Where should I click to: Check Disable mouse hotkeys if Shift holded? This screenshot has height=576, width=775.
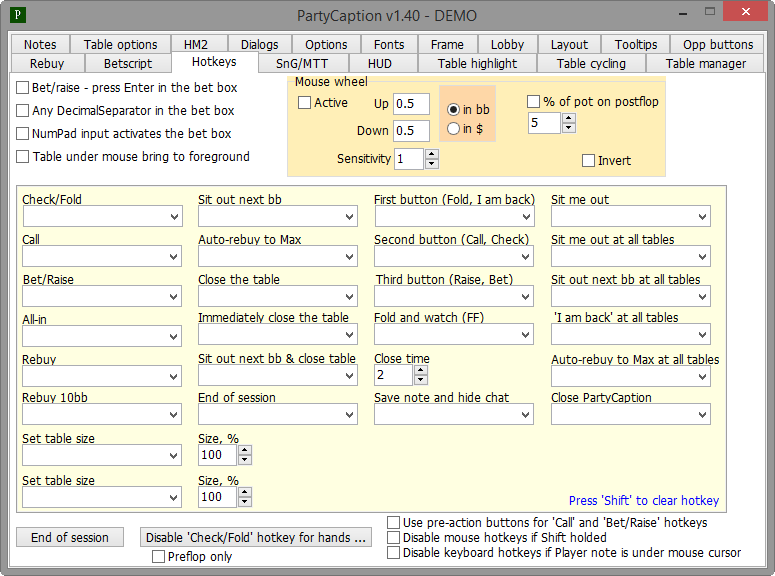click(393, 537)
